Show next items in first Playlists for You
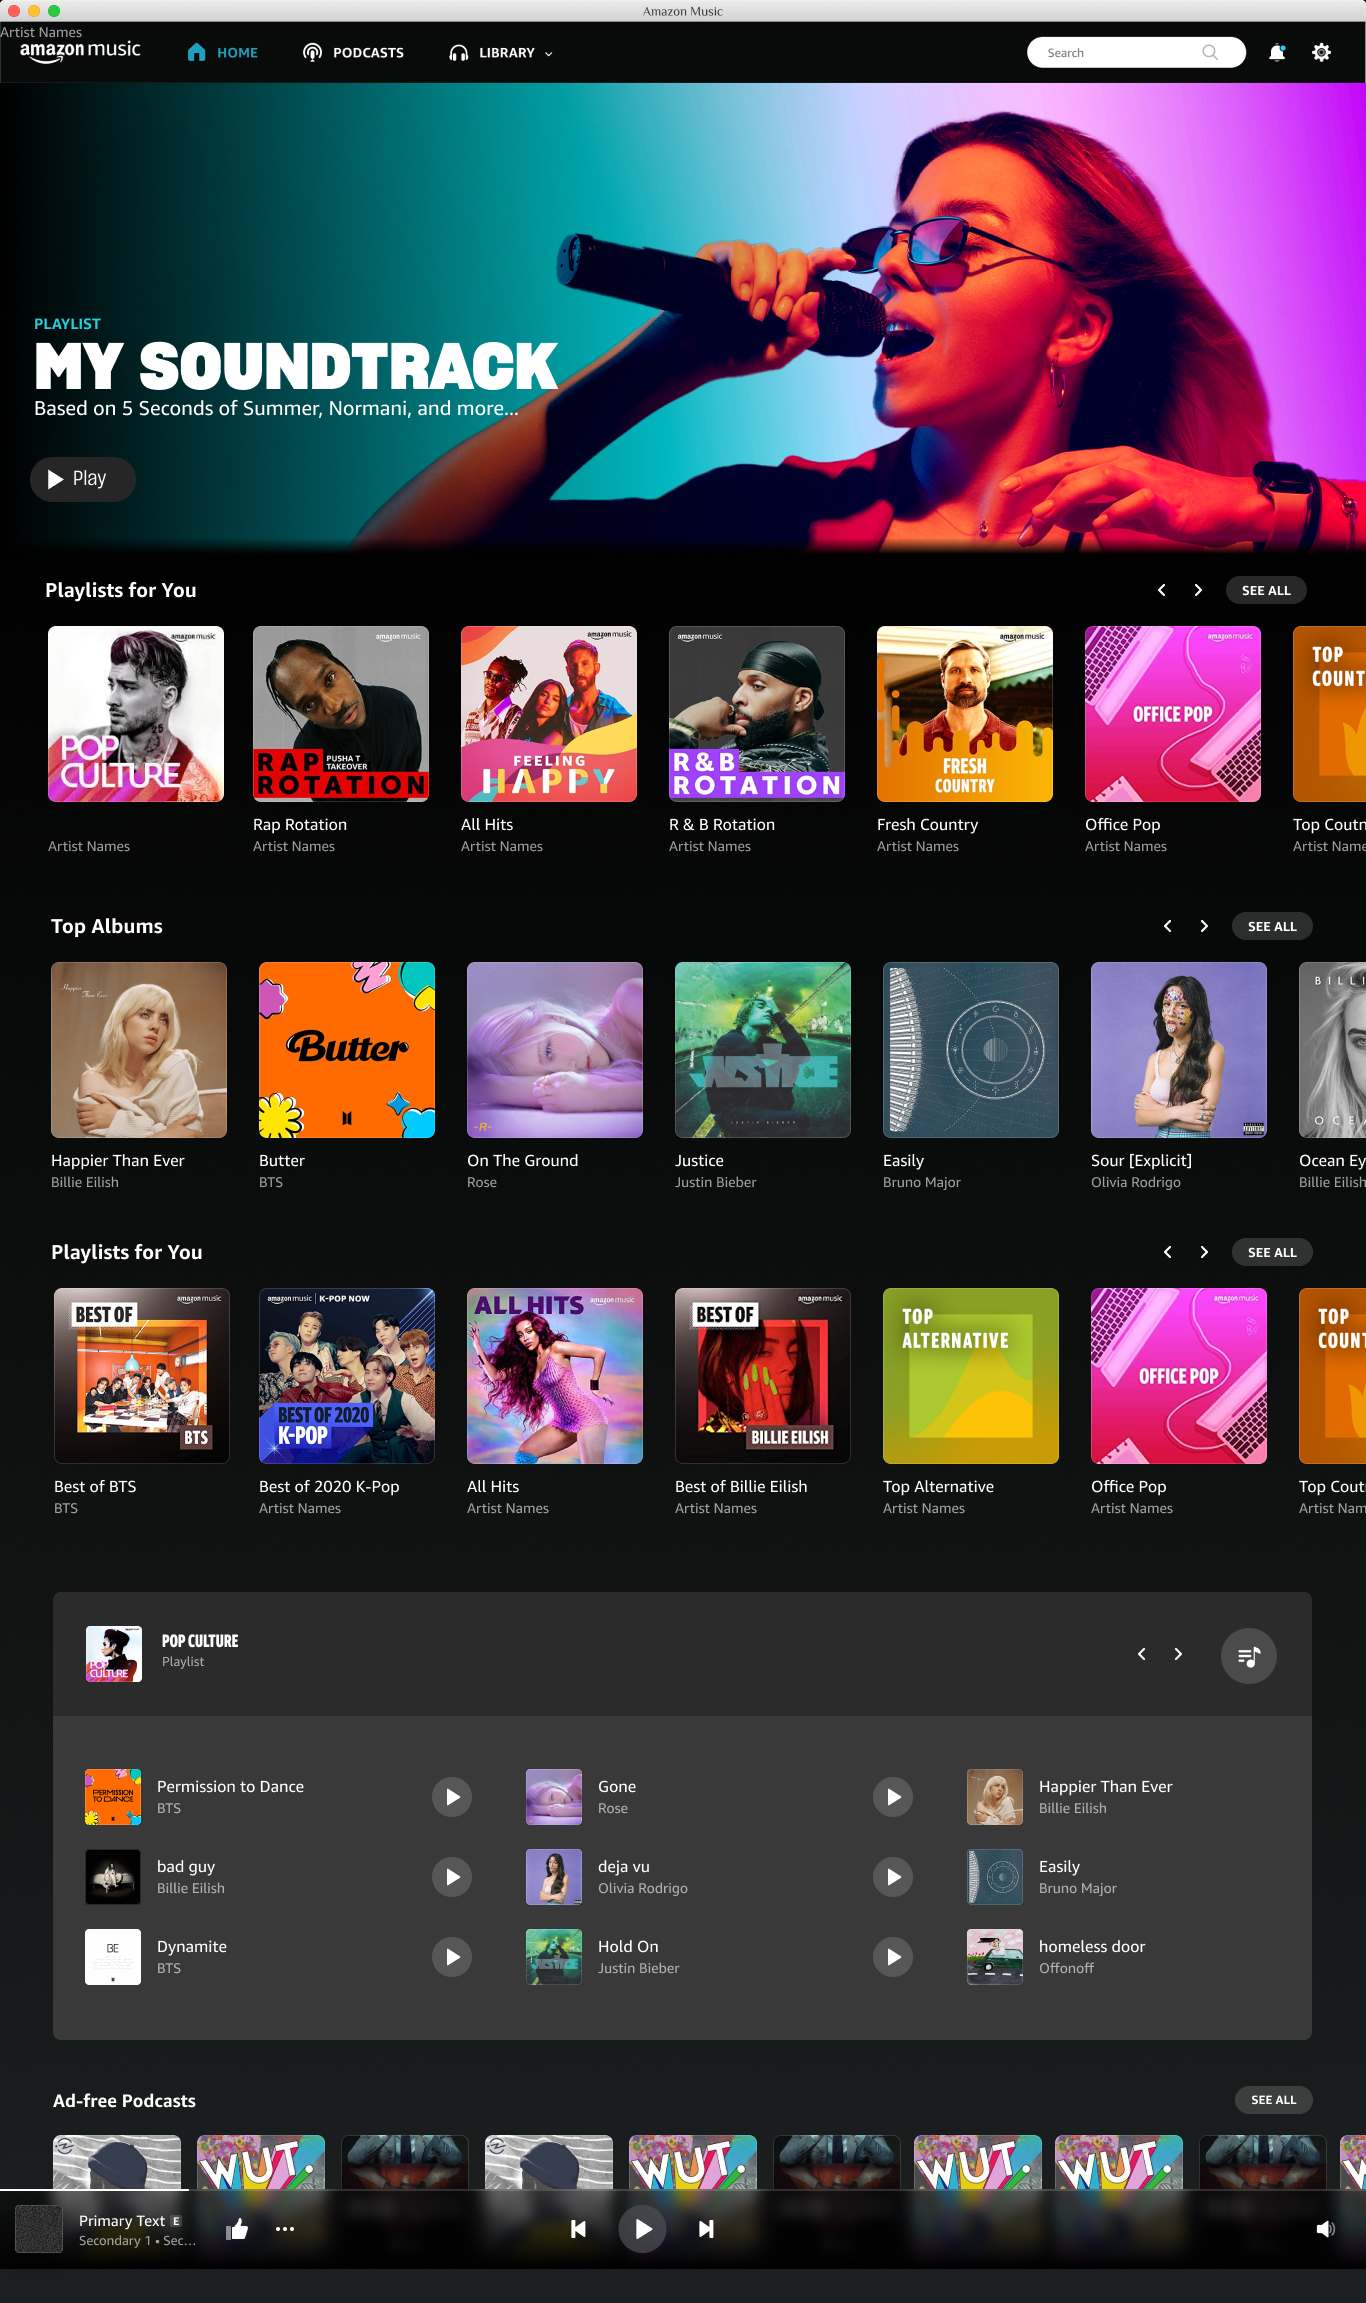This screenshot has height=2303, width=1366. point(1198,590)
